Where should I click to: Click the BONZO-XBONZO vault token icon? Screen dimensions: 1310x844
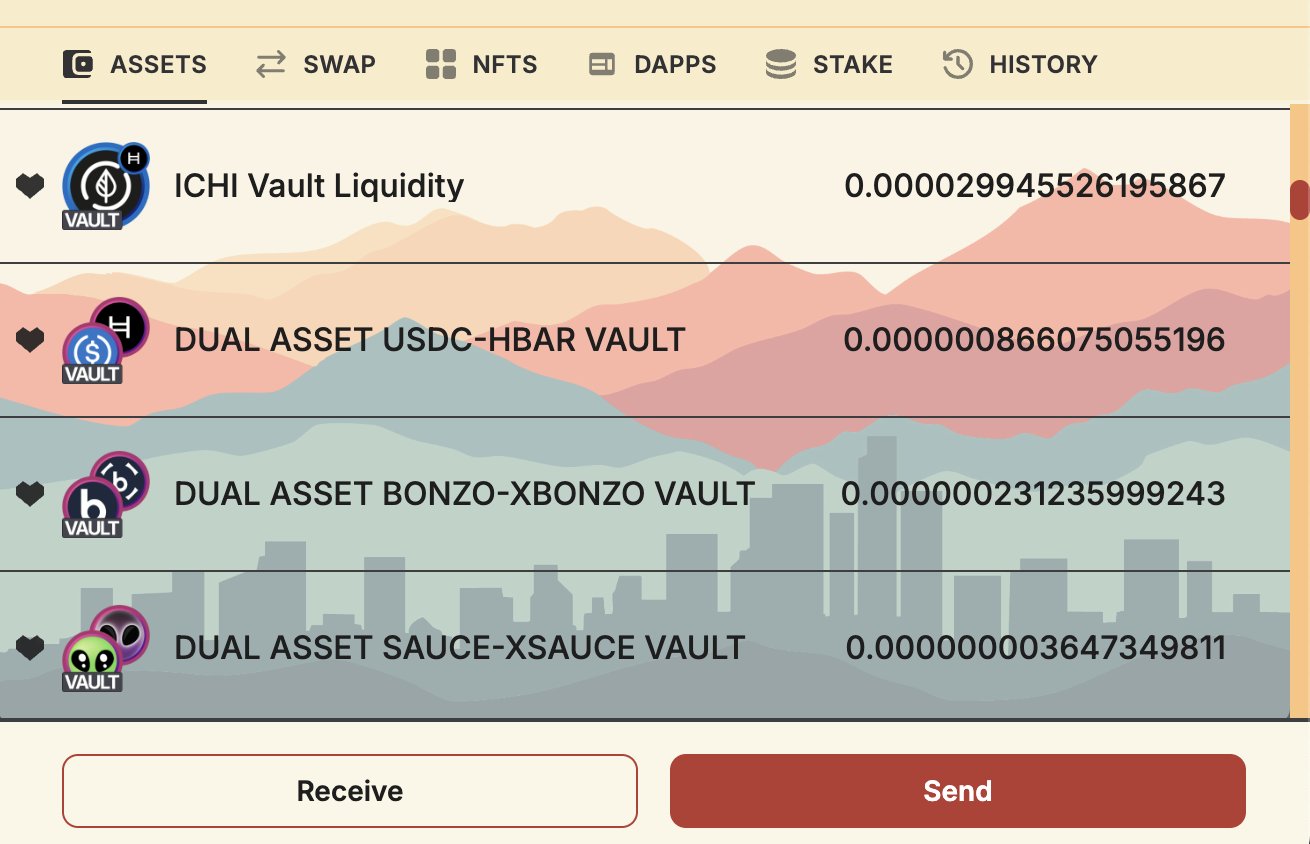click(x=104, y=495)
